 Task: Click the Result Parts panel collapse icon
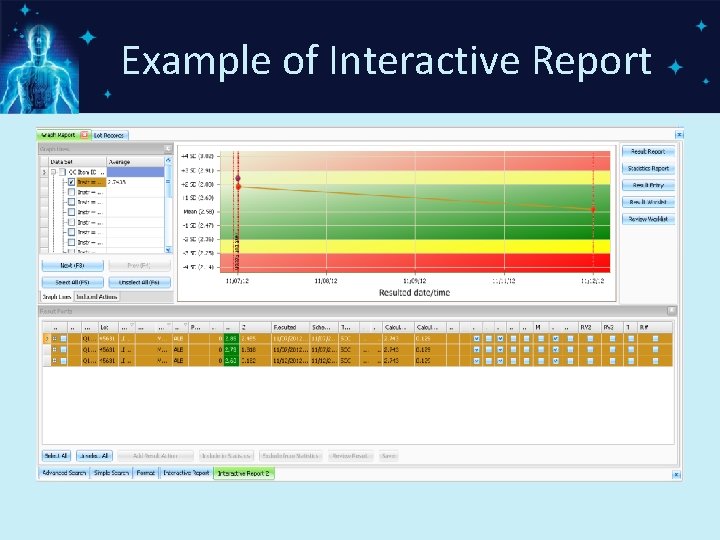tap(671, 311)
